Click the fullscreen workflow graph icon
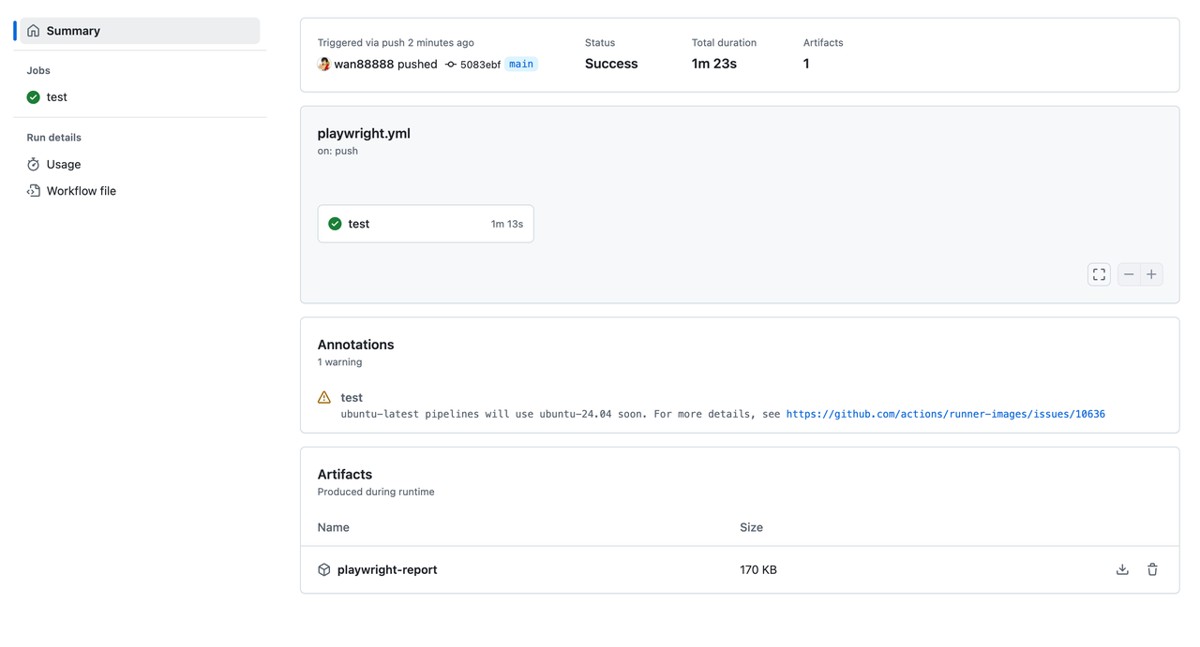 1099,274
